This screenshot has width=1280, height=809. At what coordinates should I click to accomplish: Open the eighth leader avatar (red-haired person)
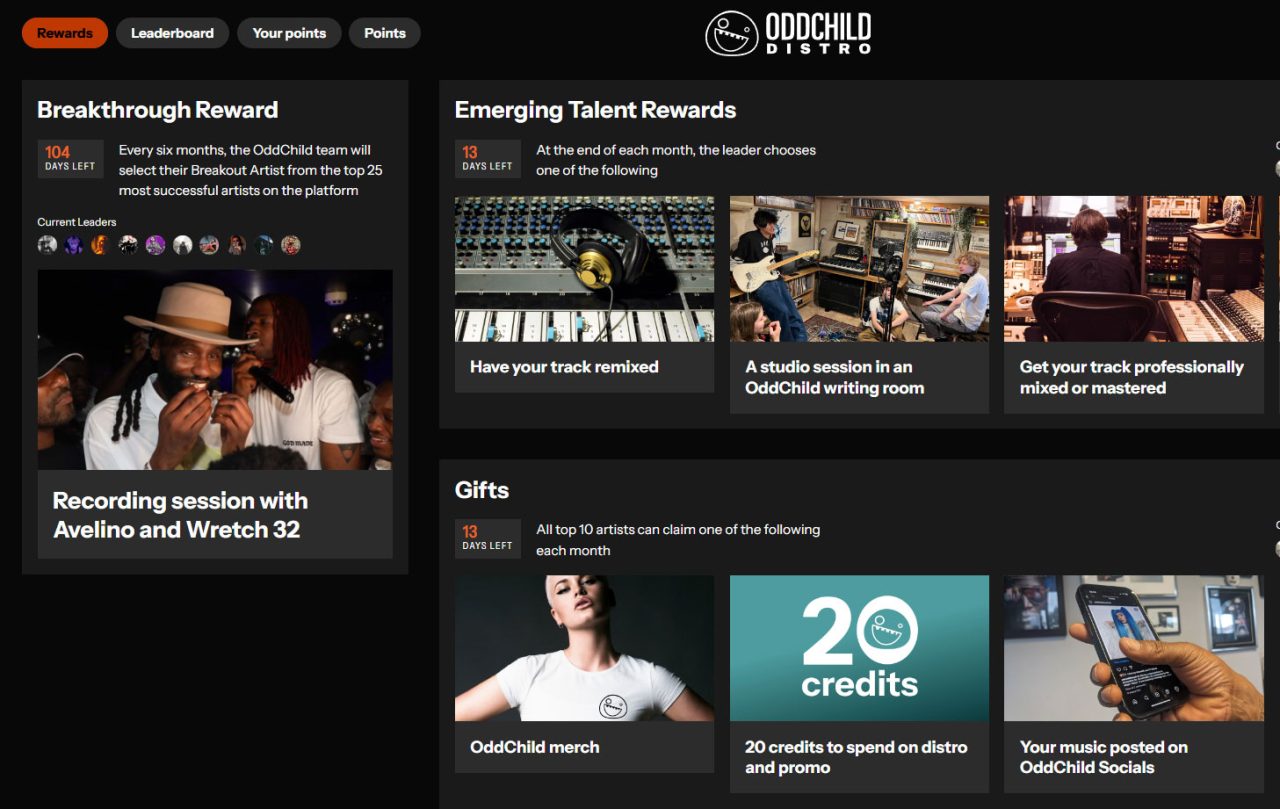click(x=236, y=245)
